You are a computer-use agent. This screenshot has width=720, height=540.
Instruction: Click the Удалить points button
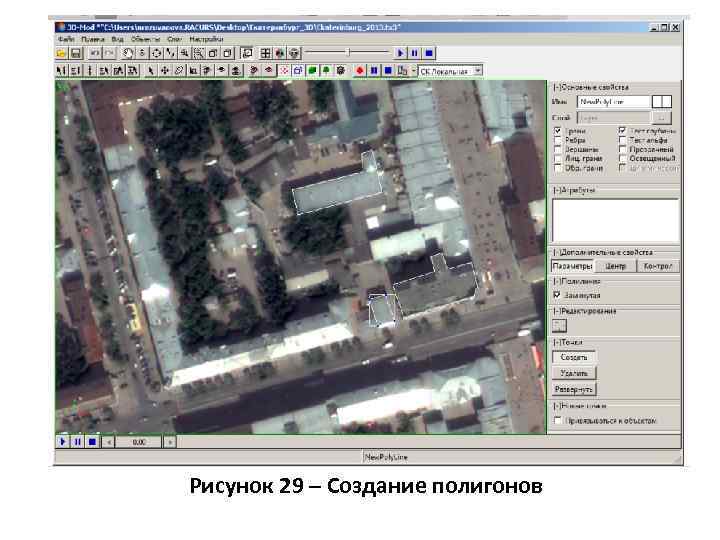pos(574,373)
